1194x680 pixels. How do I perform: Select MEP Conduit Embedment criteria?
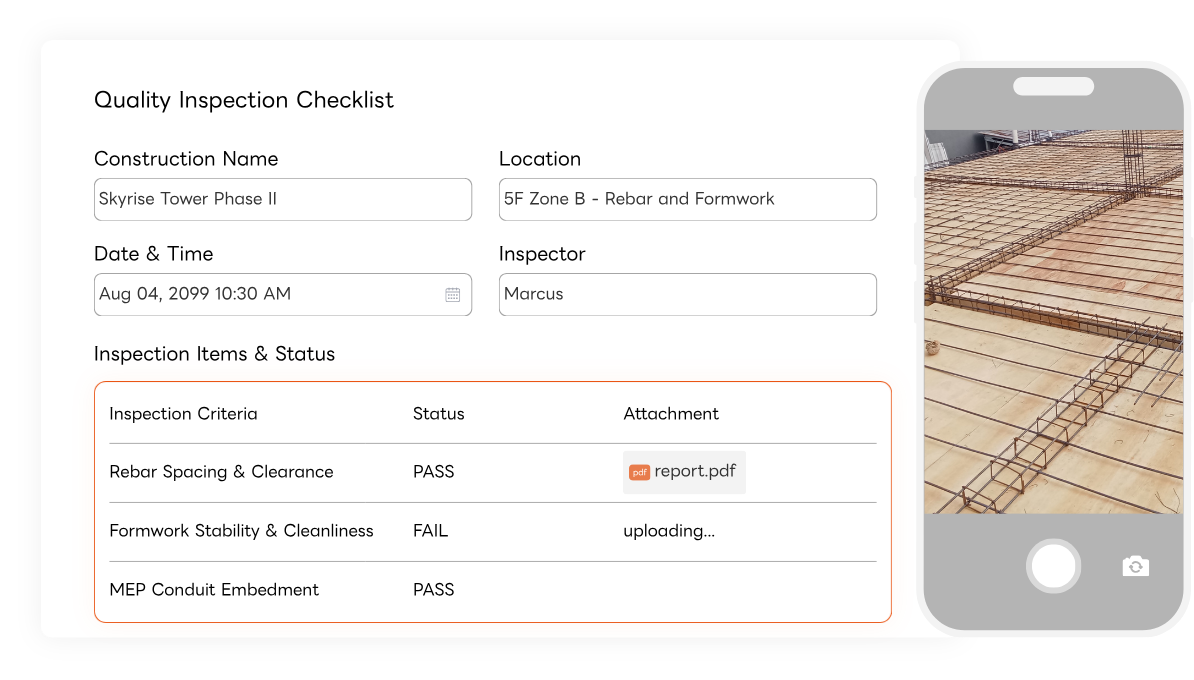[214, 590]
